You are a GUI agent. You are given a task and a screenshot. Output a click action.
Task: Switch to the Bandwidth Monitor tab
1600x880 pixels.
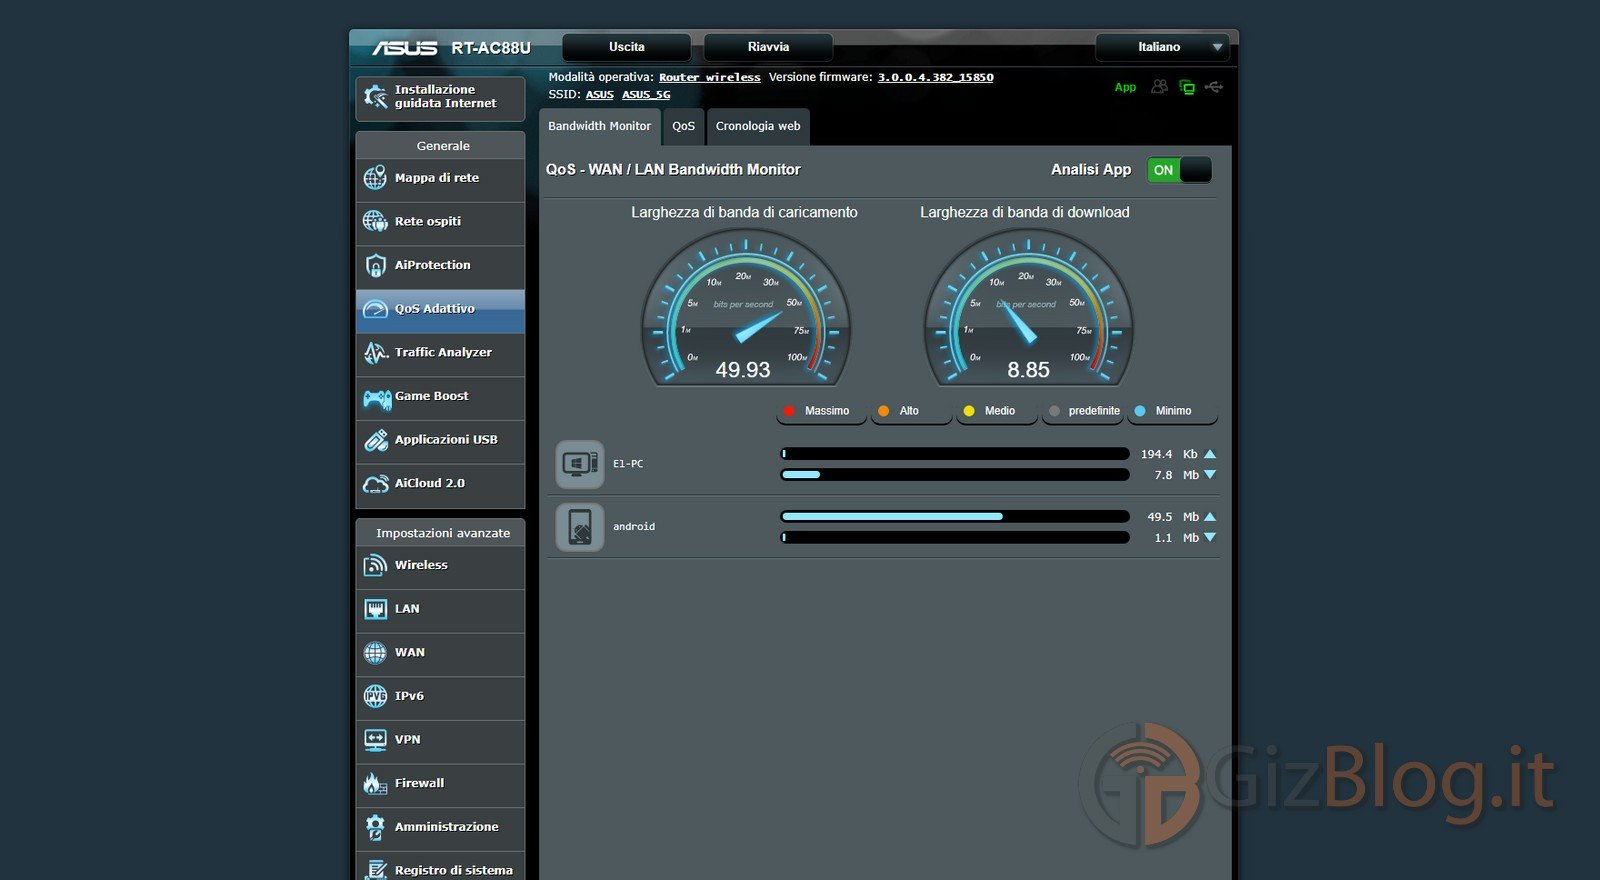(x=600, y=127)
